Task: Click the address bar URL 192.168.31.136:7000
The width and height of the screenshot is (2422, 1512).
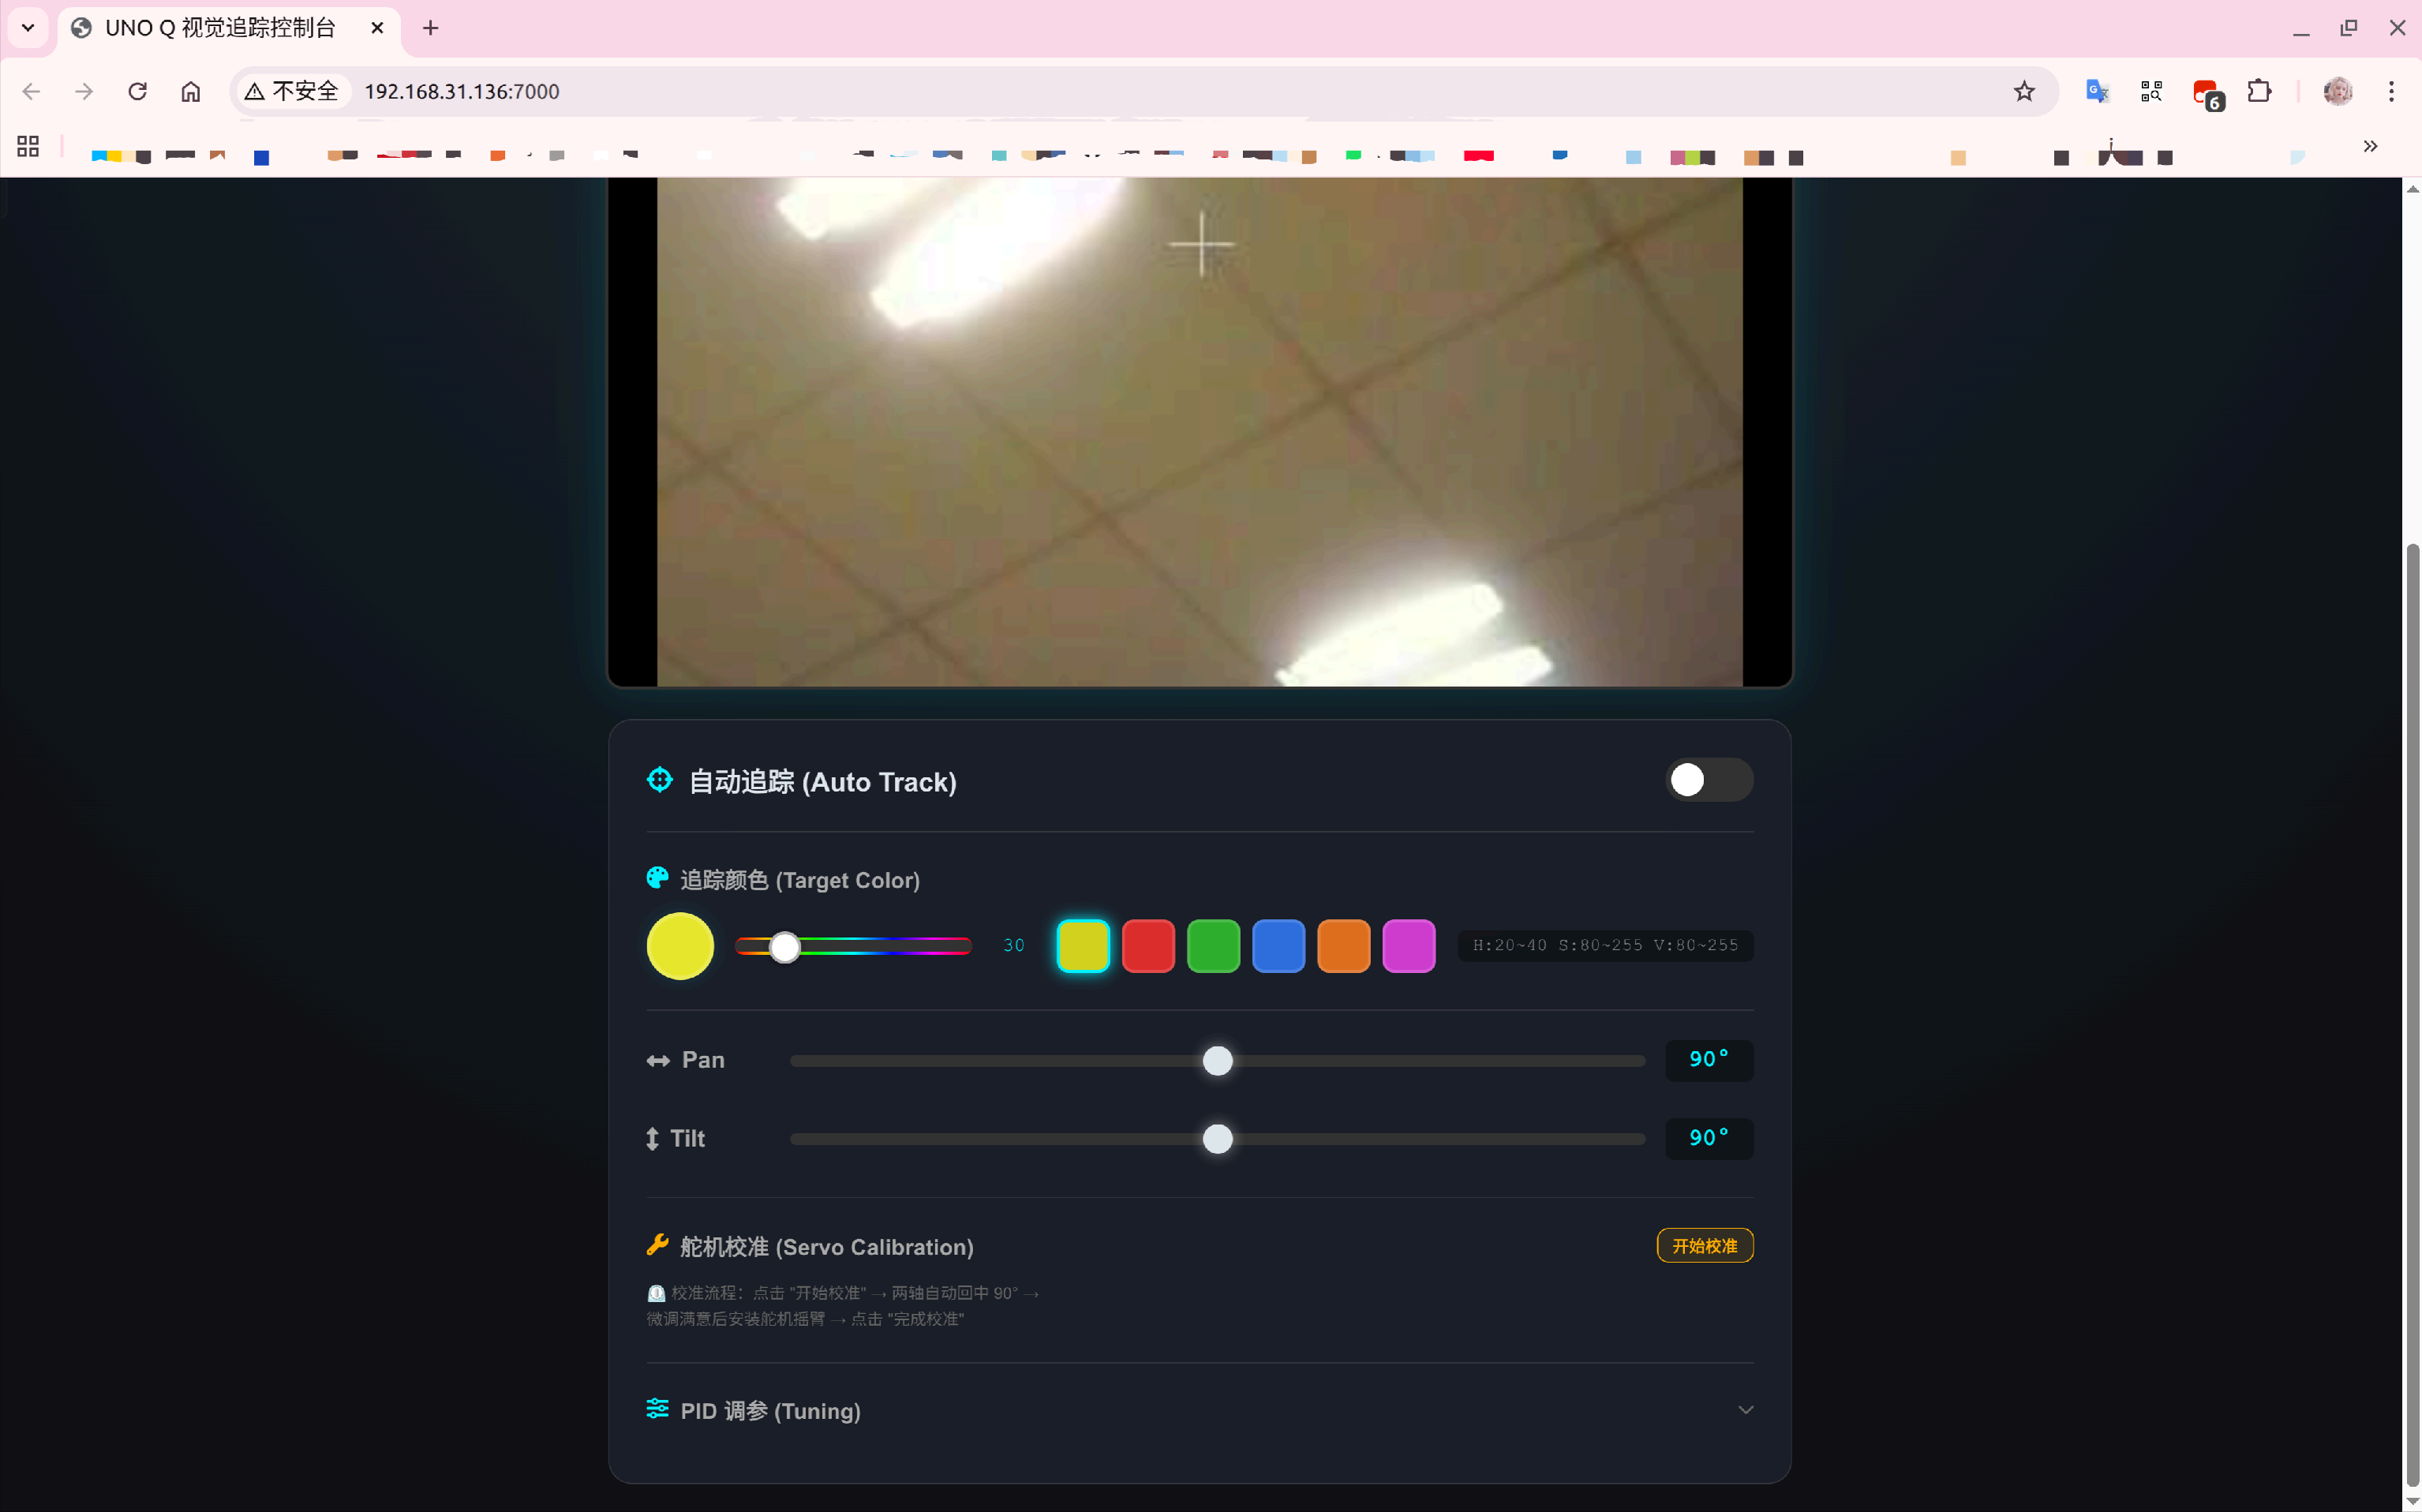Action: 462,92
